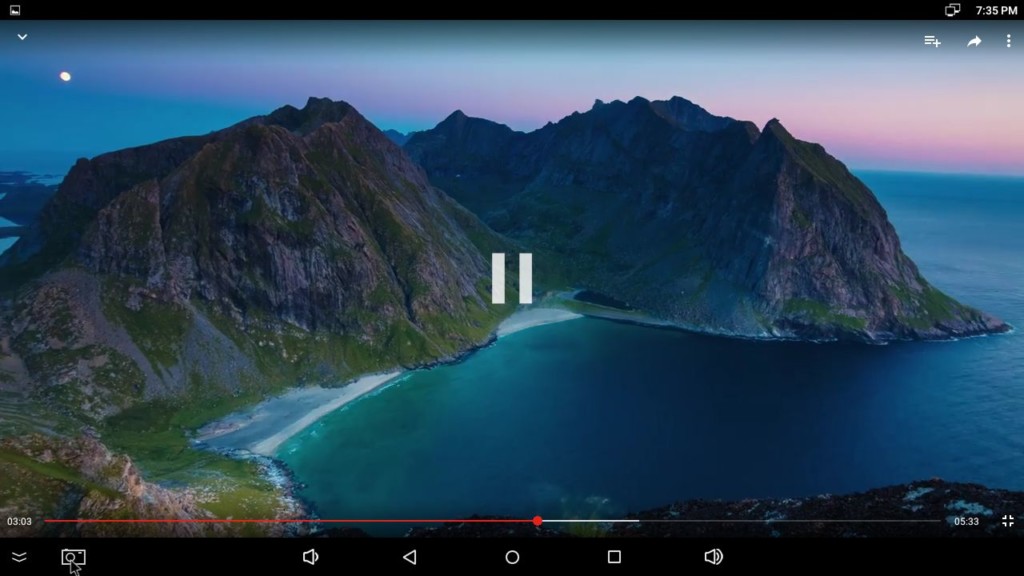This screenshot has height=576, width=1024.
Task: Exit fullscreen mode
Action: click(1007, 521)
